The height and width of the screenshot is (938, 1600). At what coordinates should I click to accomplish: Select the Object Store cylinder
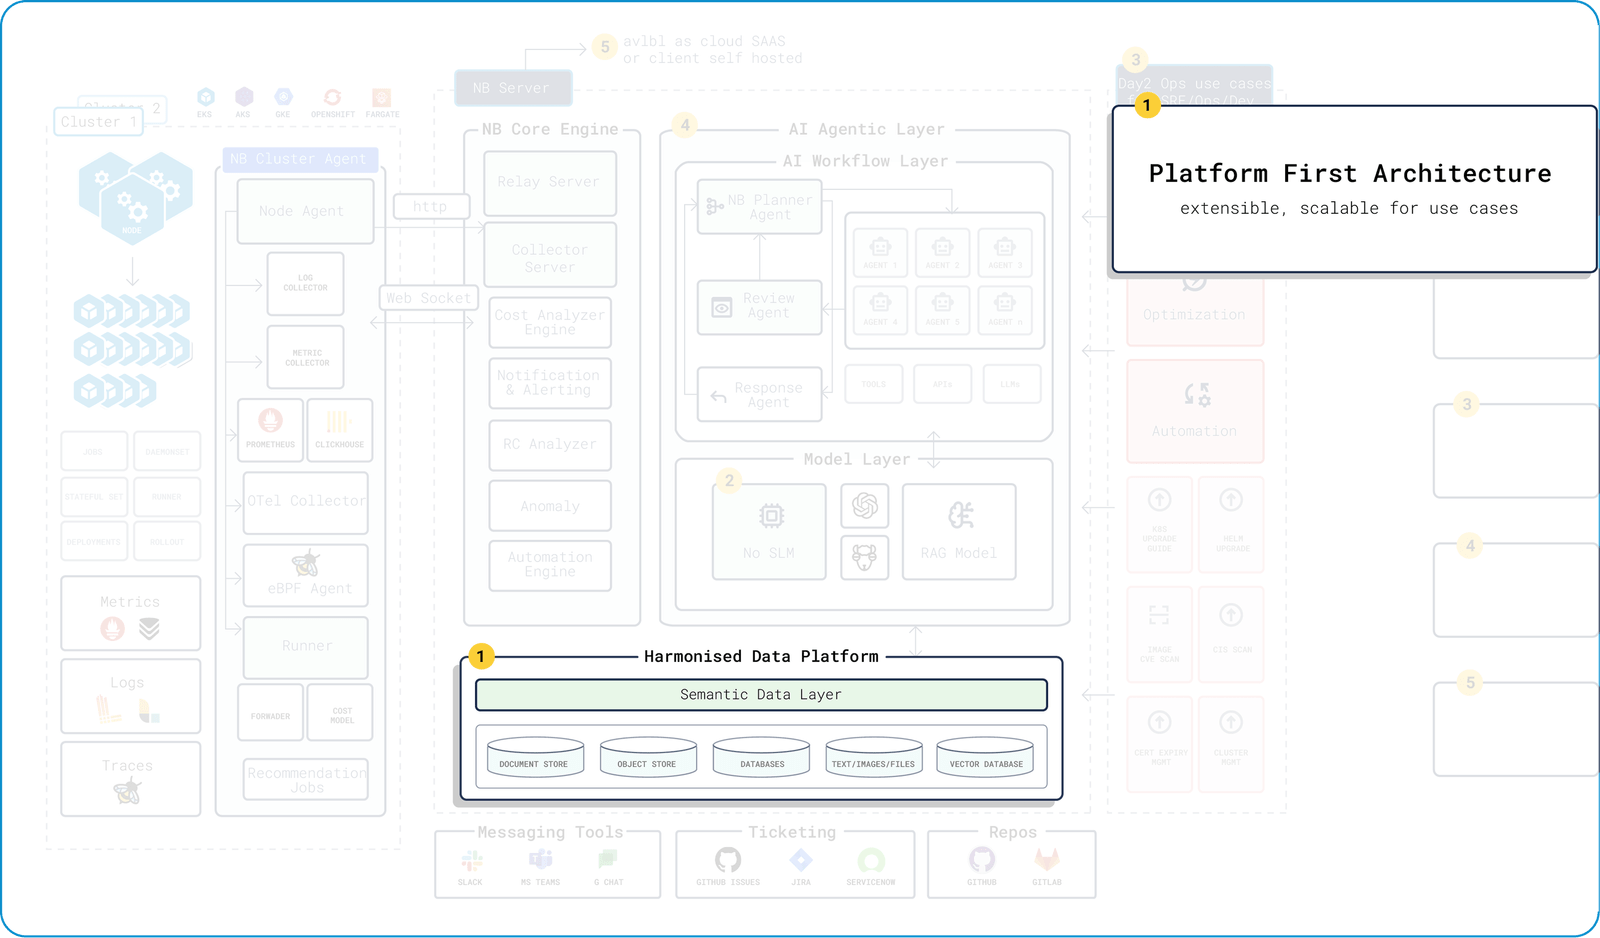(648, 757)
